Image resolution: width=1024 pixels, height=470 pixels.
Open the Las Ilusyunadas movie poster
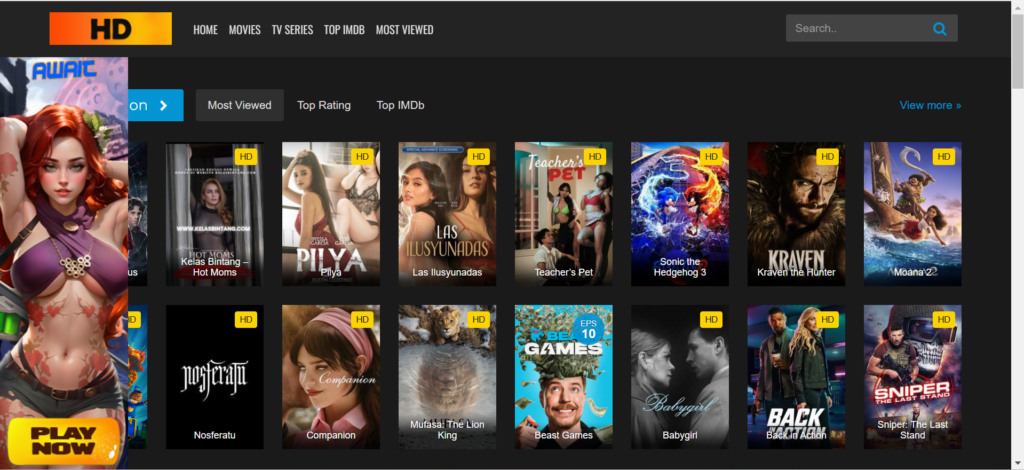(x=447, y=214)
